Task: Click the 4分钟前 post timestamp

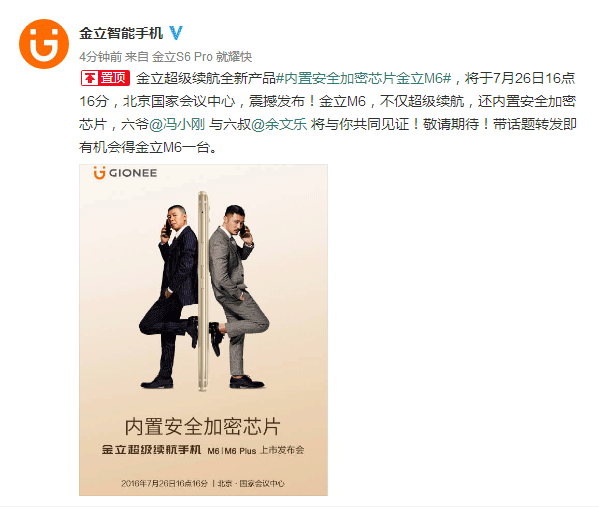Action: (100, 57)
